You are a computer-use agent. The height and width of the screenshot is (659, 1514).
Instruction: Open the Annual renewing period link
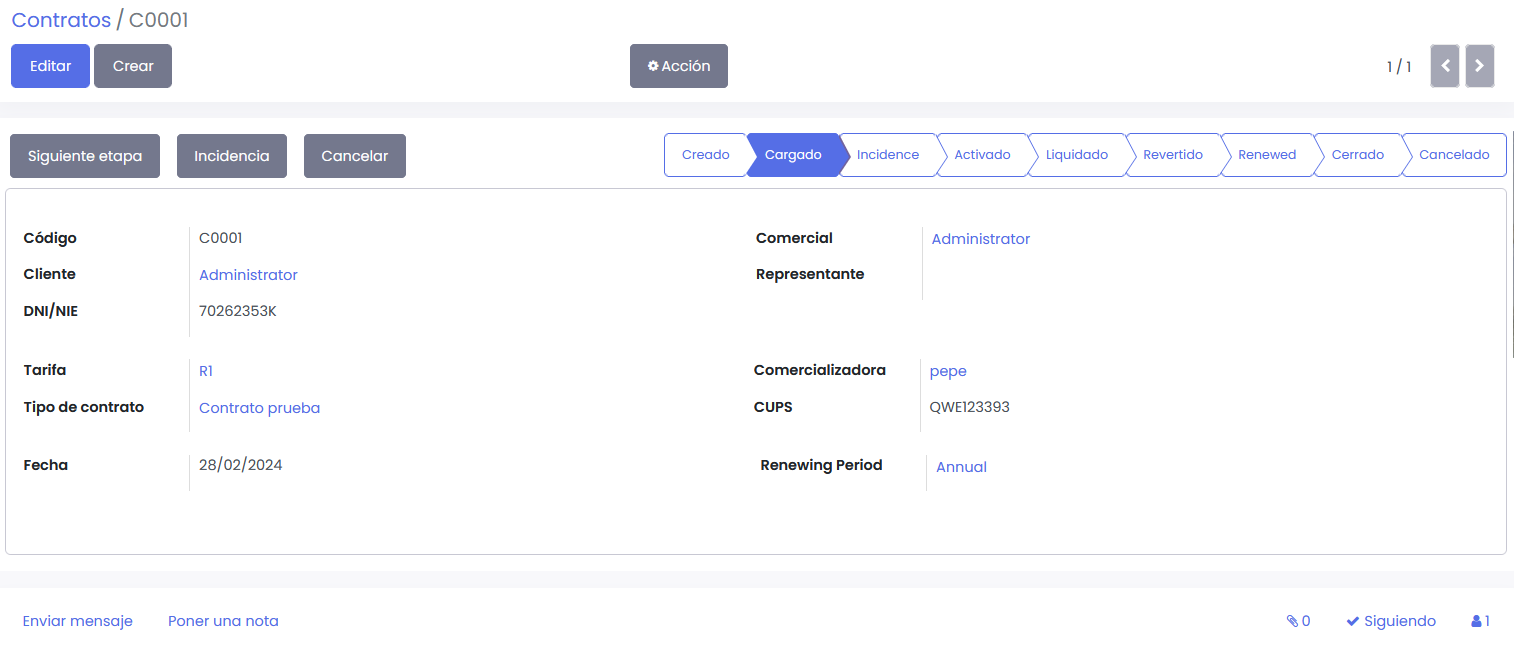click(x=961, y=467)
